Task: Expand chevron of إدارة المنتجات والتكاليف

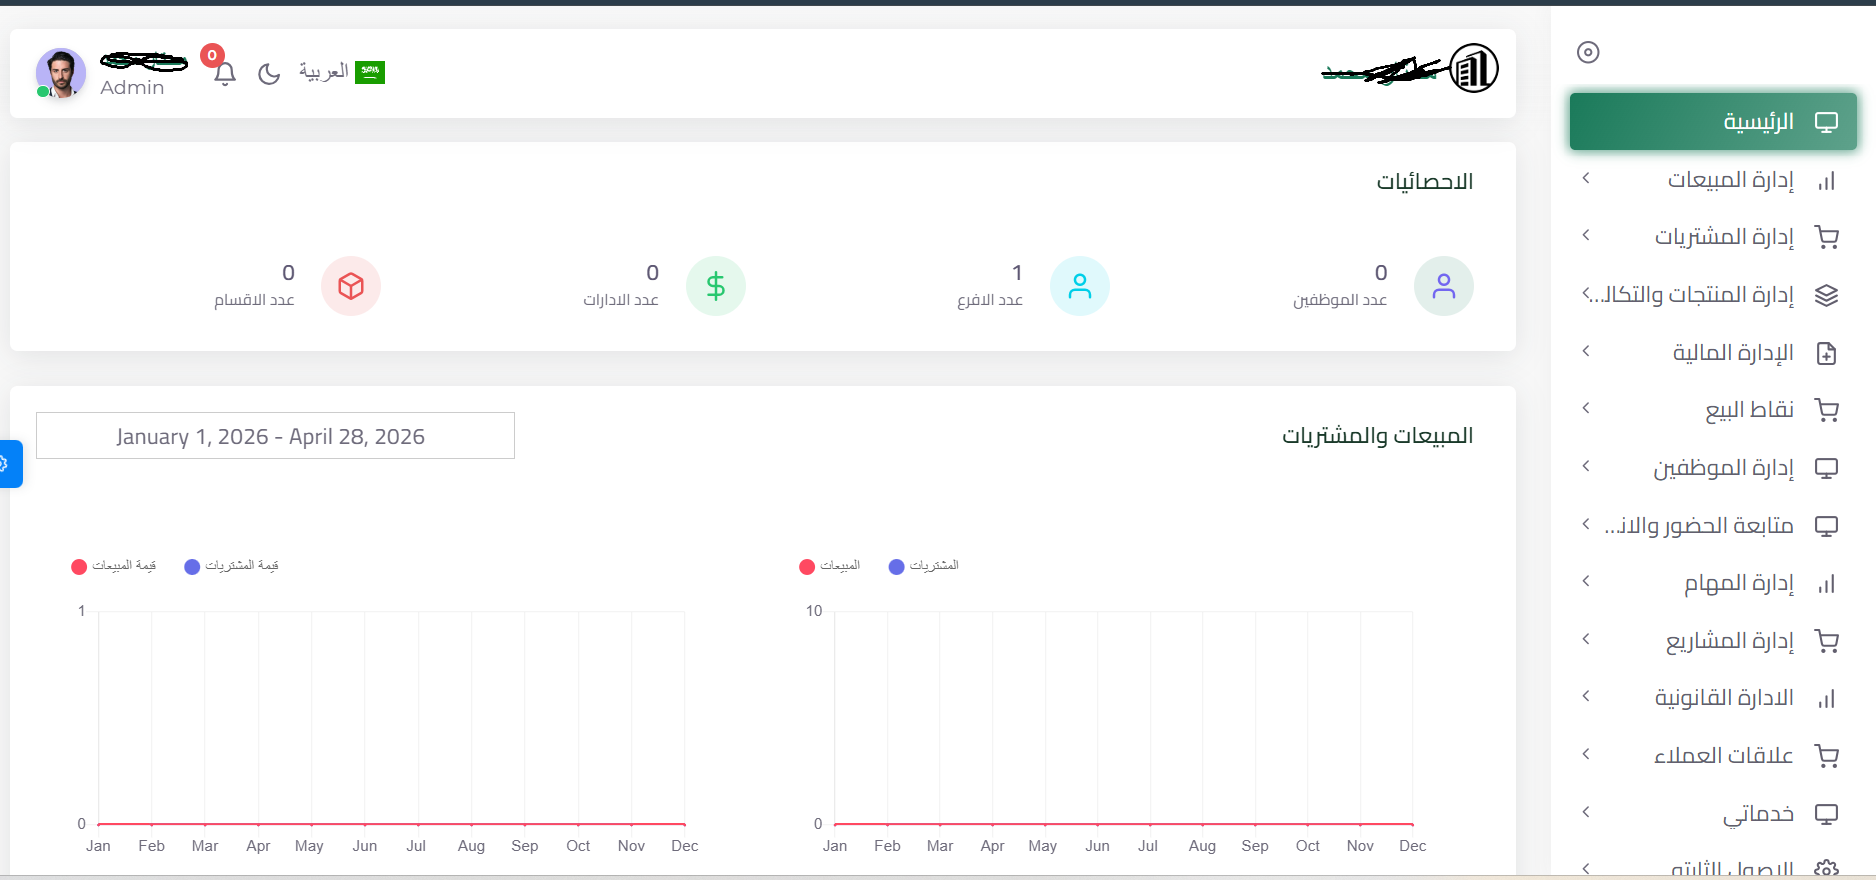Action: [x=1586, y=293]
